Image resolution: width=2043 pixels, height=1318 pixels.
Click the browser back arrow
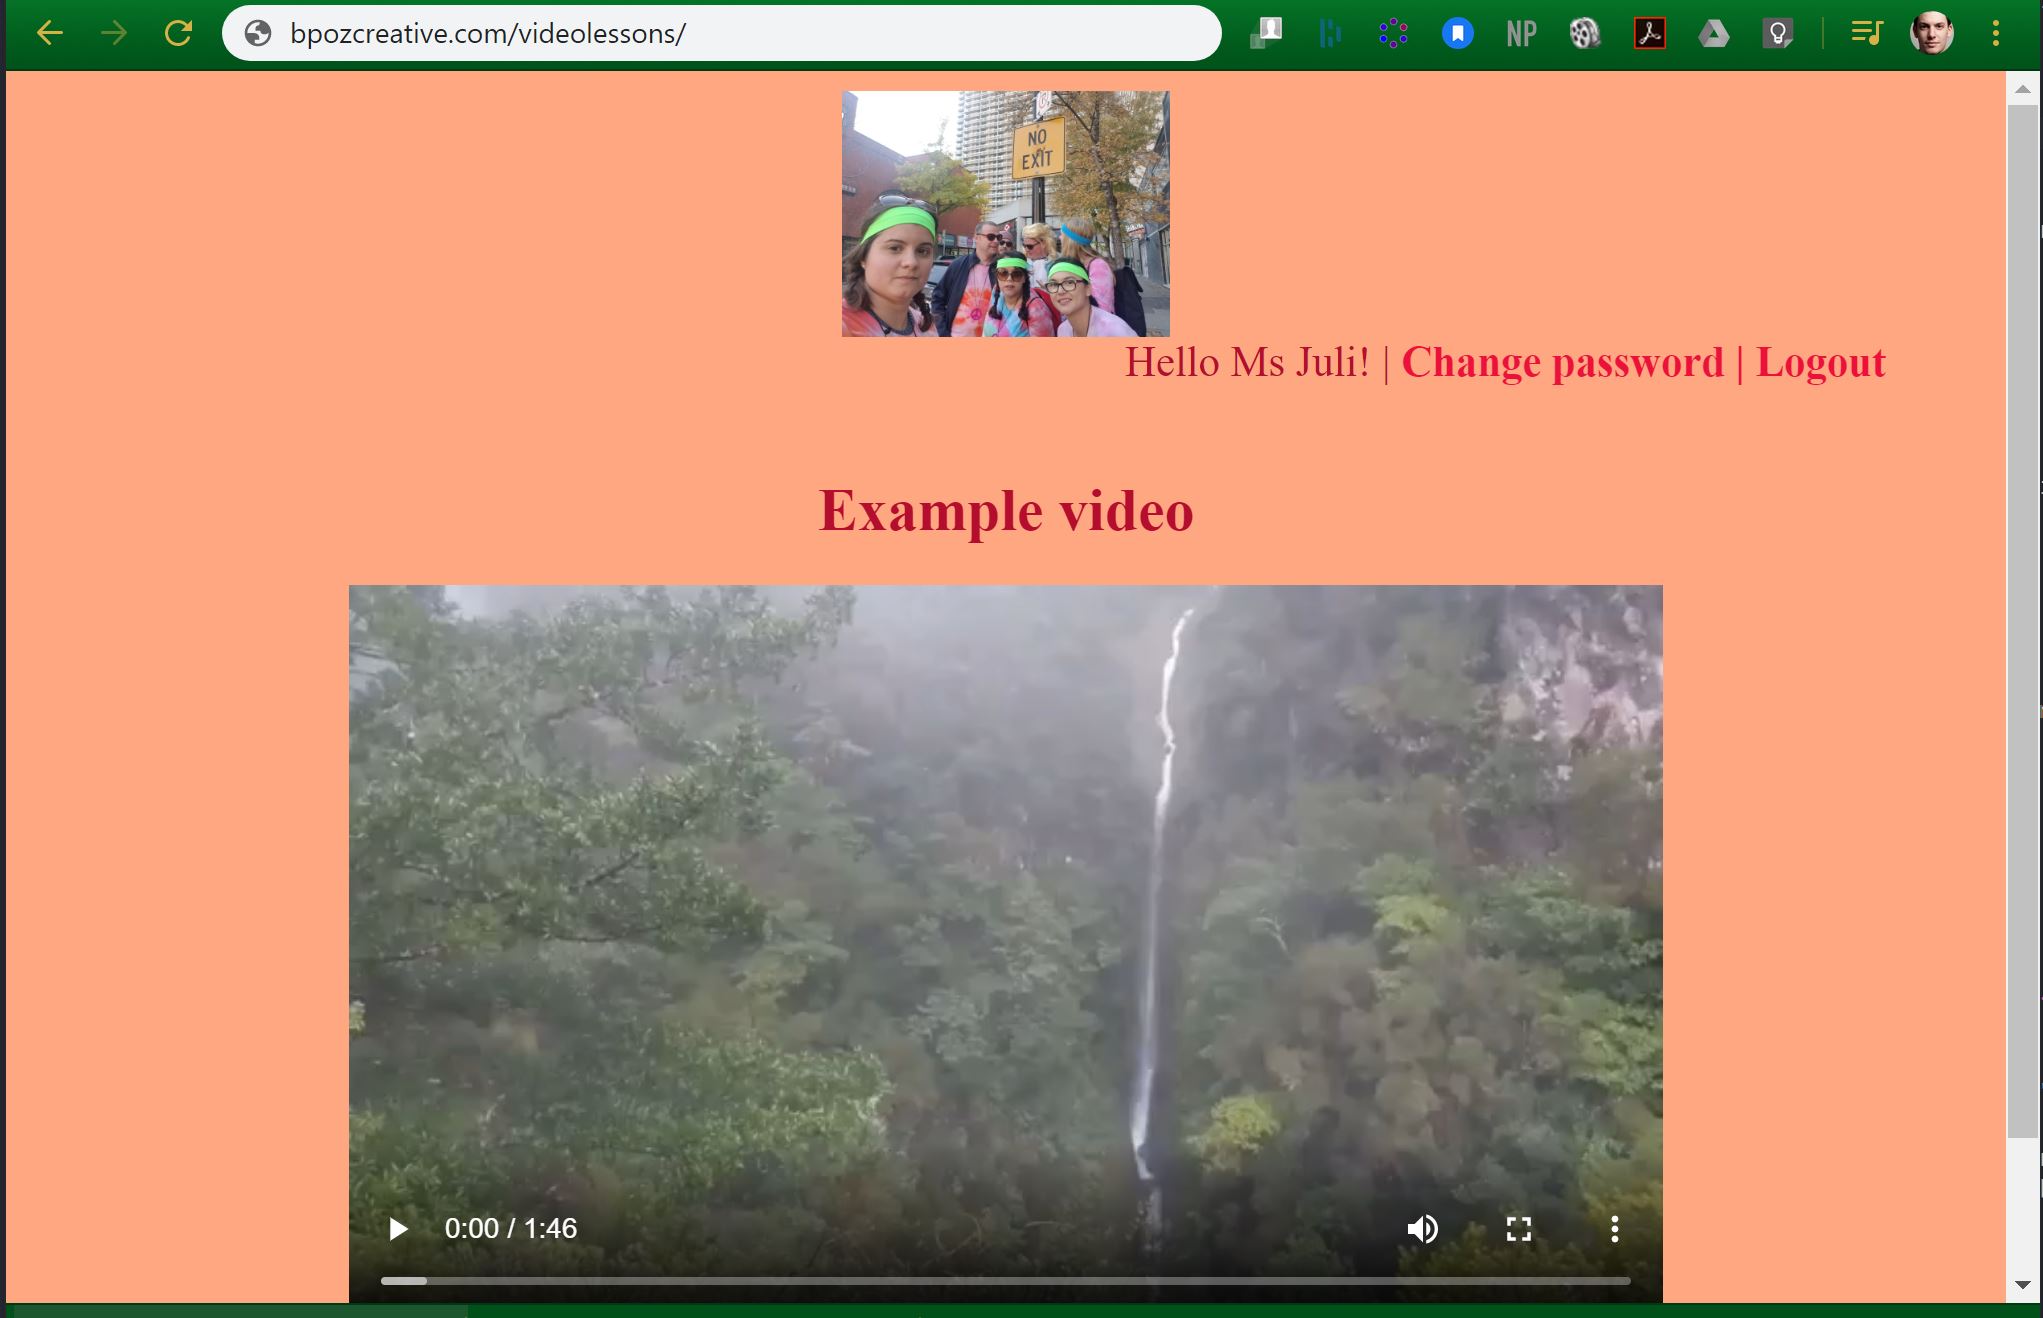(x=49, y=33)
